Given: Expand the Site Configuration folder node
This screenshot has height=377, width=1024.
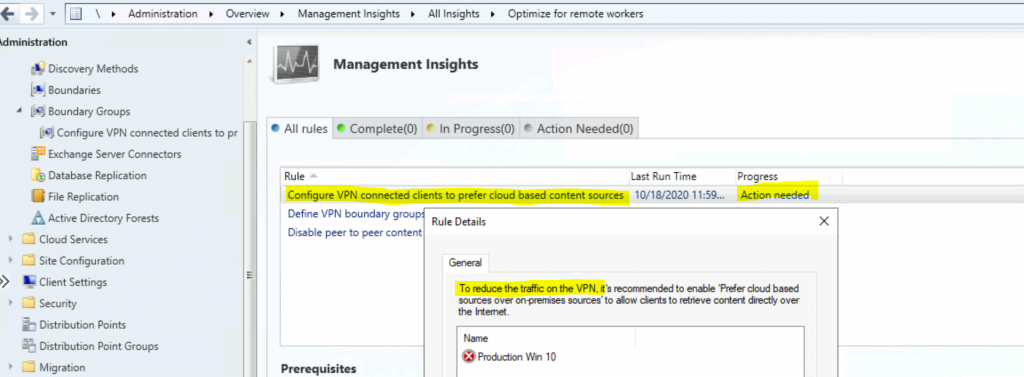Looking at the screenshot, I should point(10,261).
